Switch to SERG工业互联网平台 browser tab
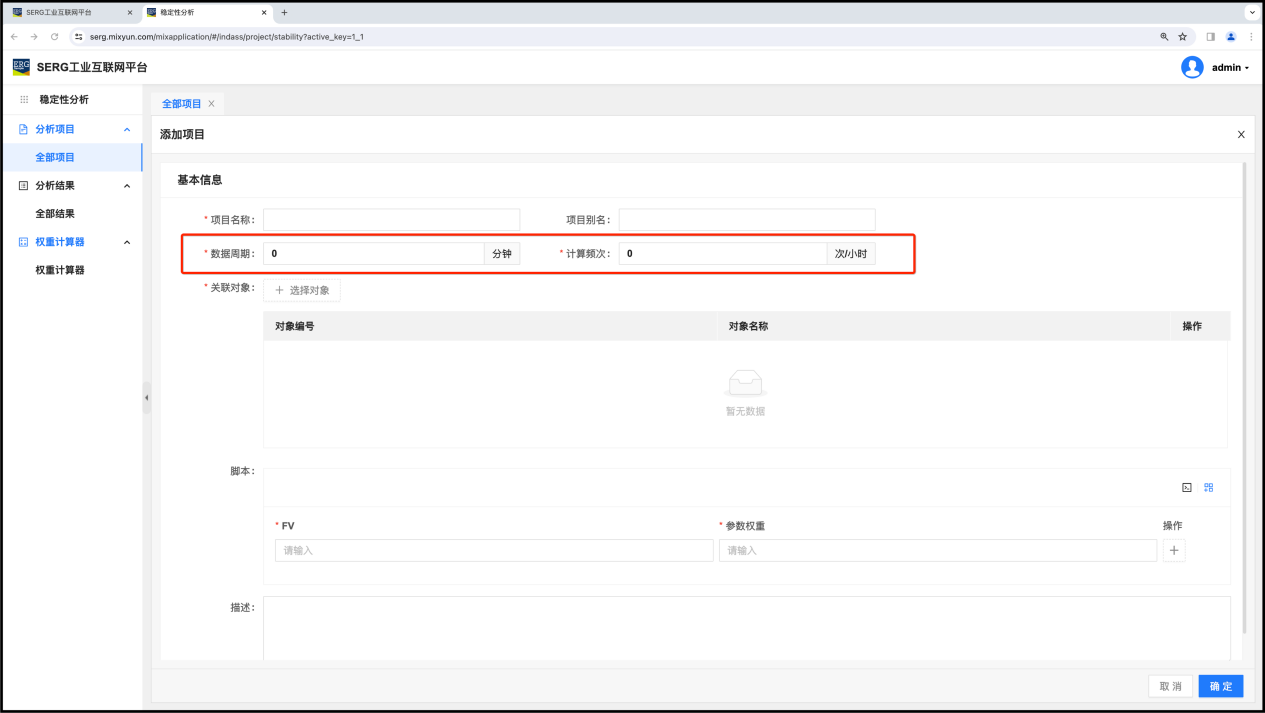Screen dimensions: 1265x713 point(66,12)
